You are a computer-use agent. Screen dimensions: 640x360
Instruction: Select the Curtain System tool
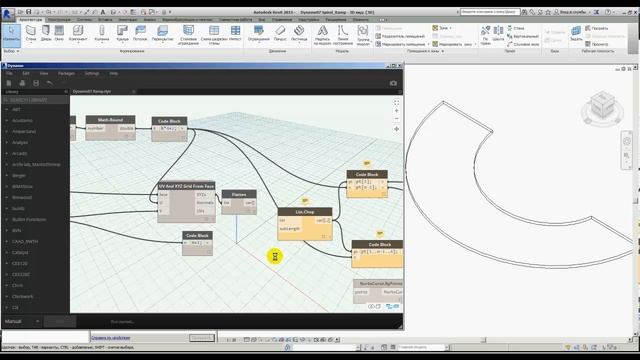(x=188, y=34)
